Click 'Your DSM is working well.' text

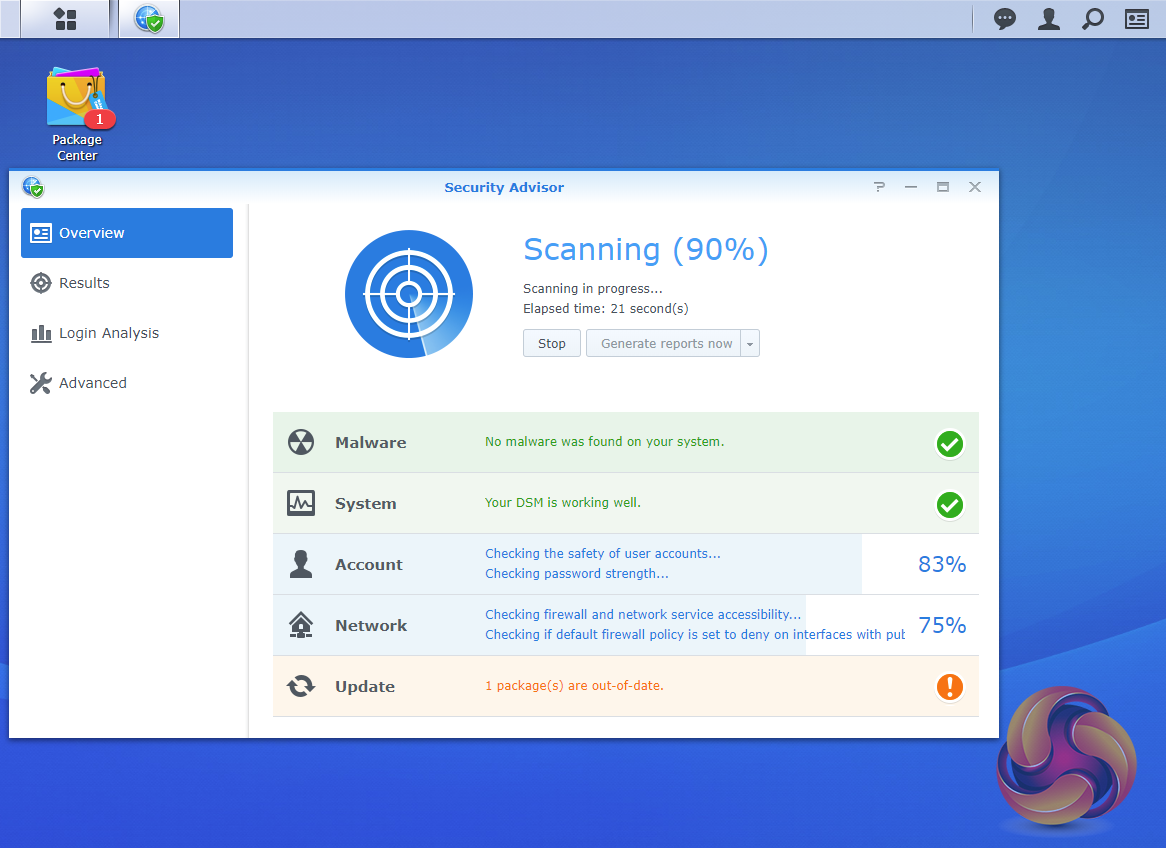(563, 503)
